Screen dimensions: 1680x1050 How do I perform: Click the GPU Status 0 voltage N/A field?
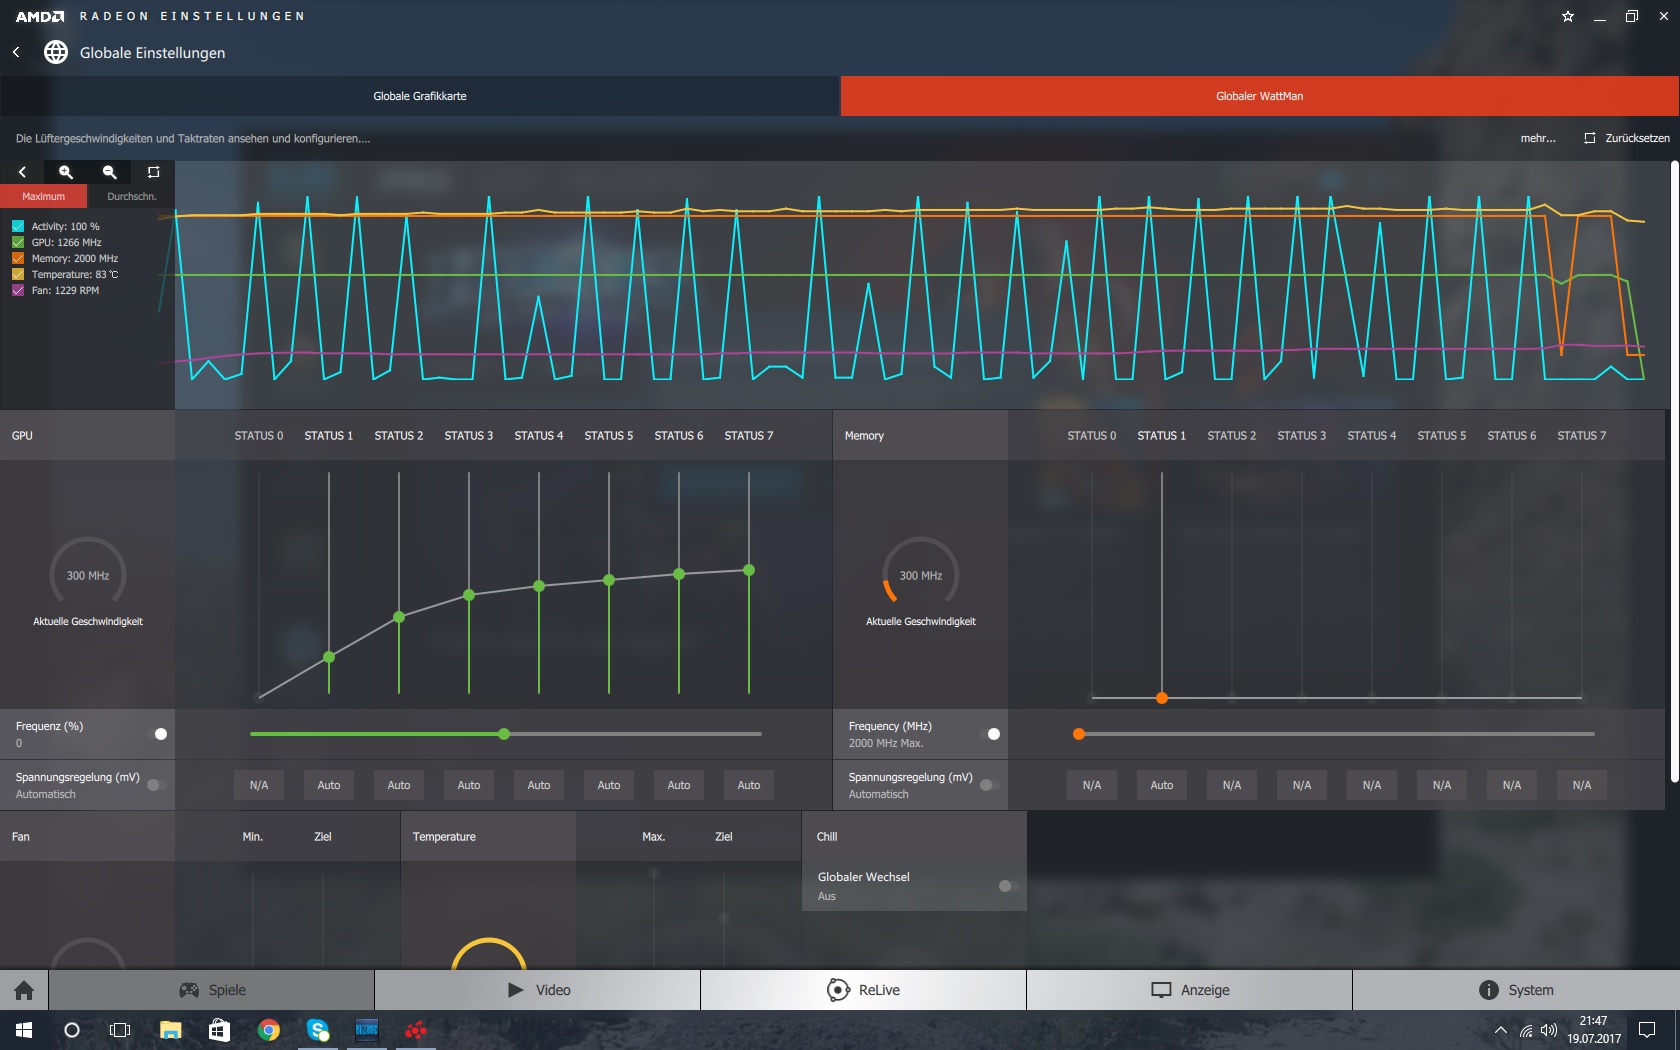259,785
